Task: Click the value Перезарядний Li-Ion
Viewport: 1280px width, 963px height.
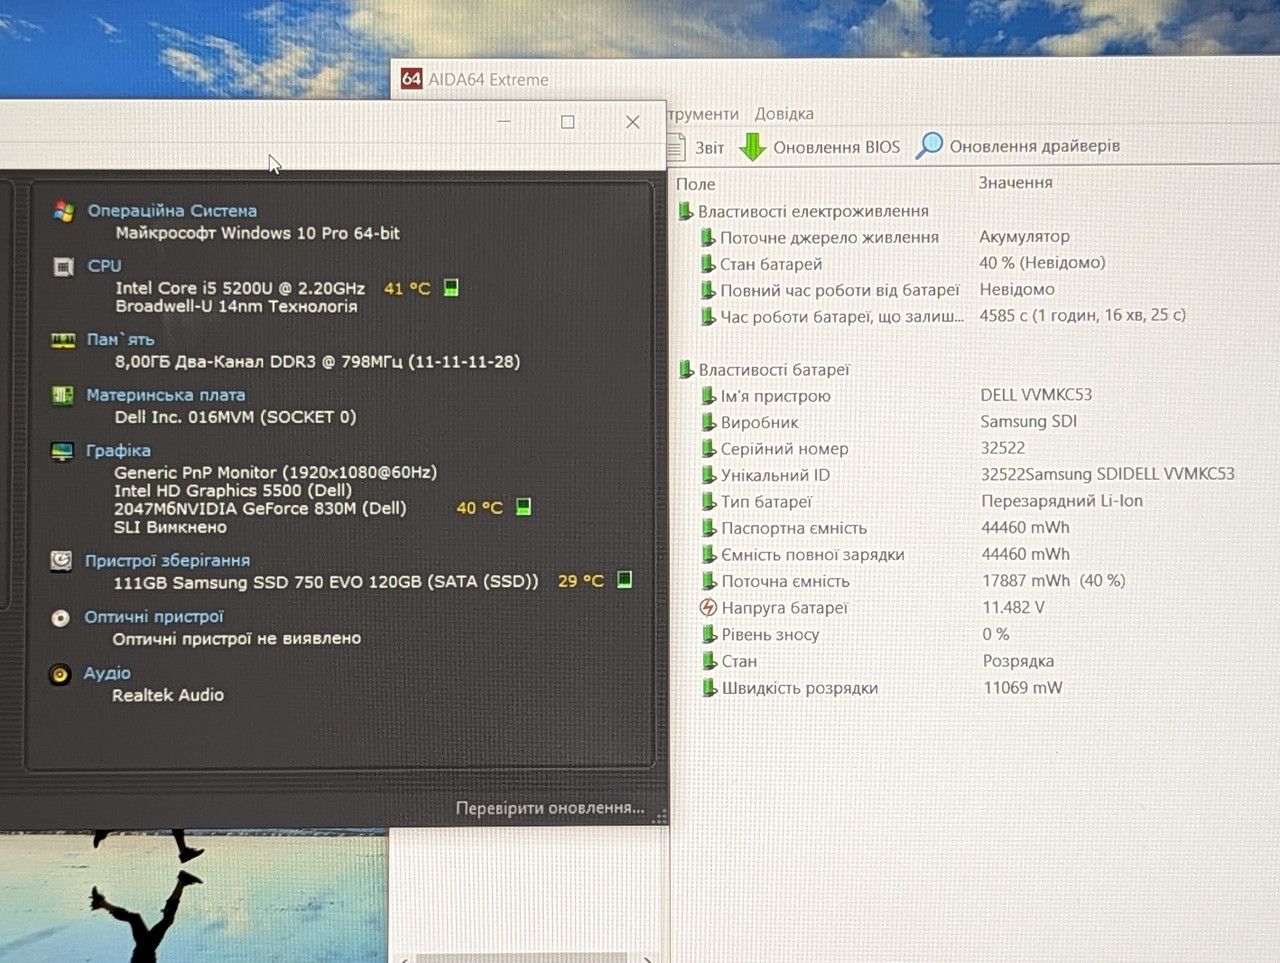Action: (x=1062, y=501)
